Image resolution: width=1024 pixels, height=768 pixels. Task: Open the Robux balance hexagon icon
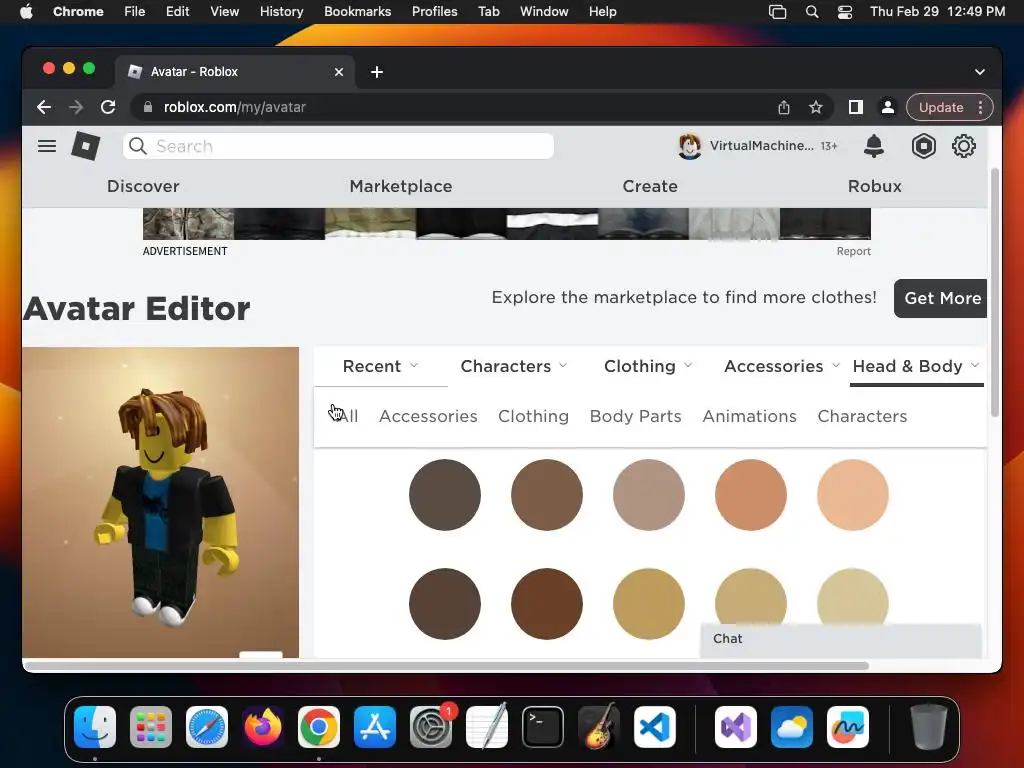(x=923, y=146)
